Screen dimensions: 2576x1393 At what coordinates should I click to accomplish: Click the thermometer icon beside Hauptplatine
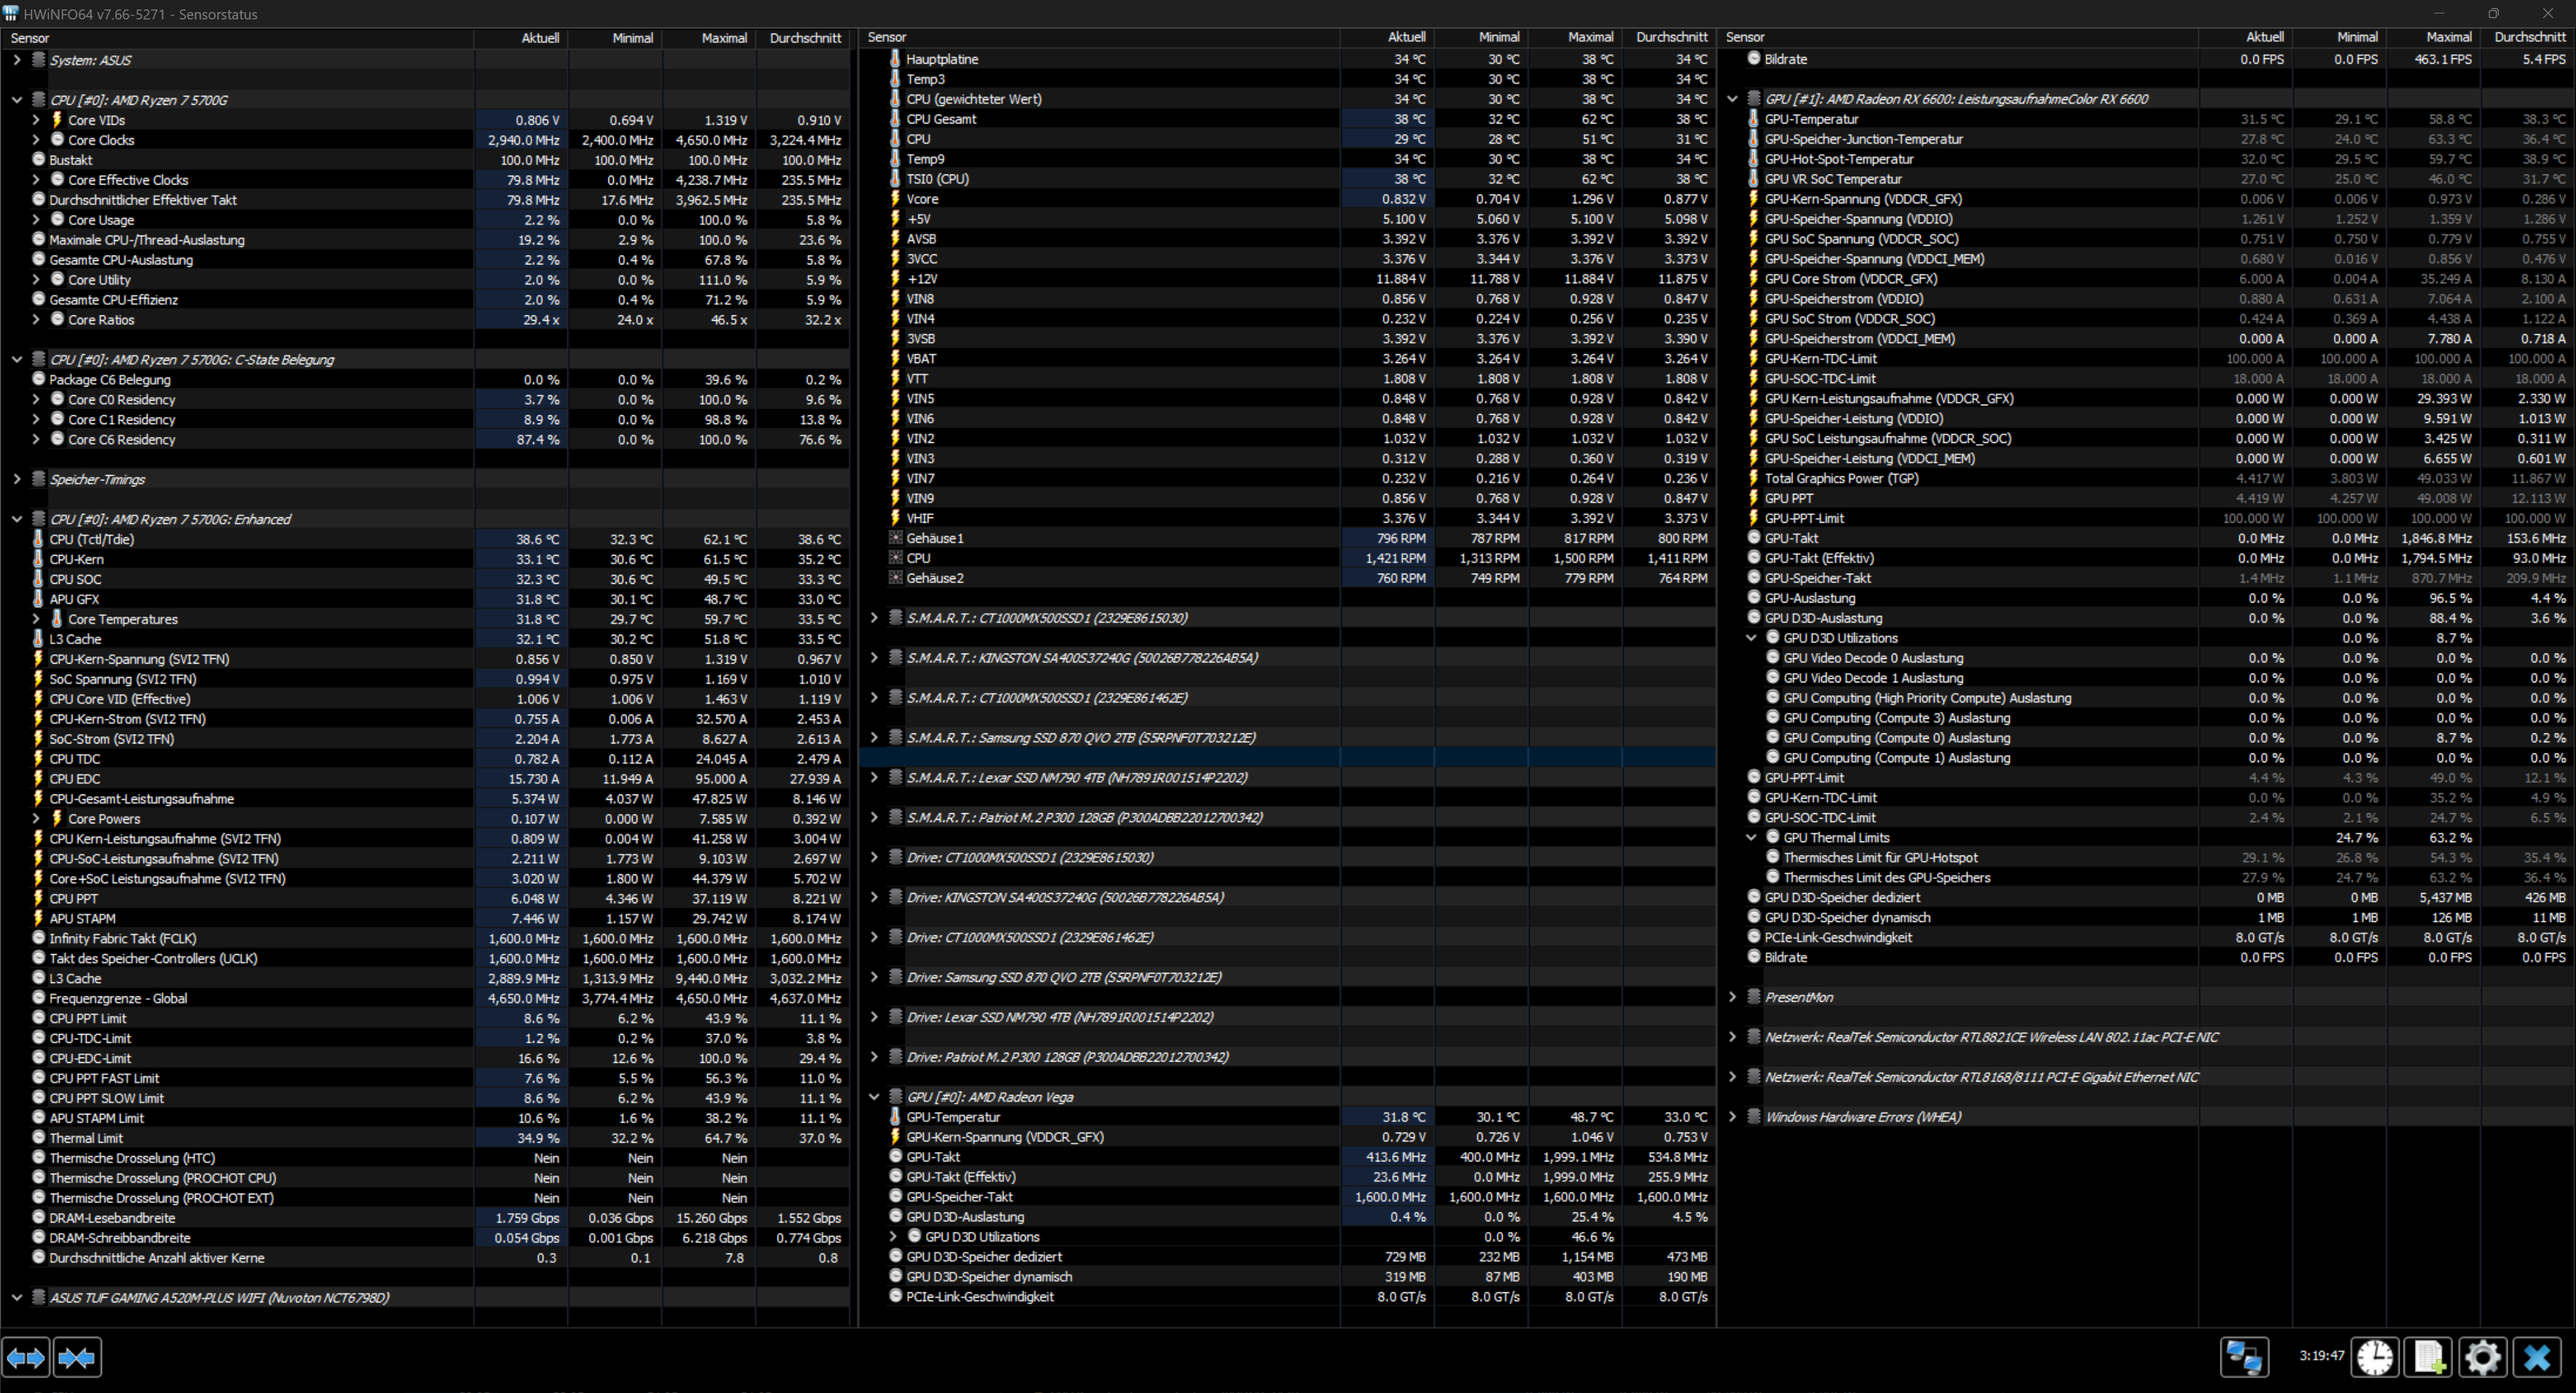coord(895,59)
